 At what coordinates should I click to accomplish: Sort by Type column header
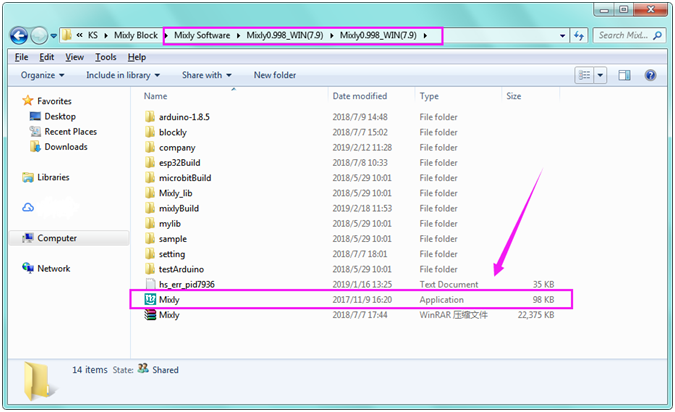pos(429,96)
